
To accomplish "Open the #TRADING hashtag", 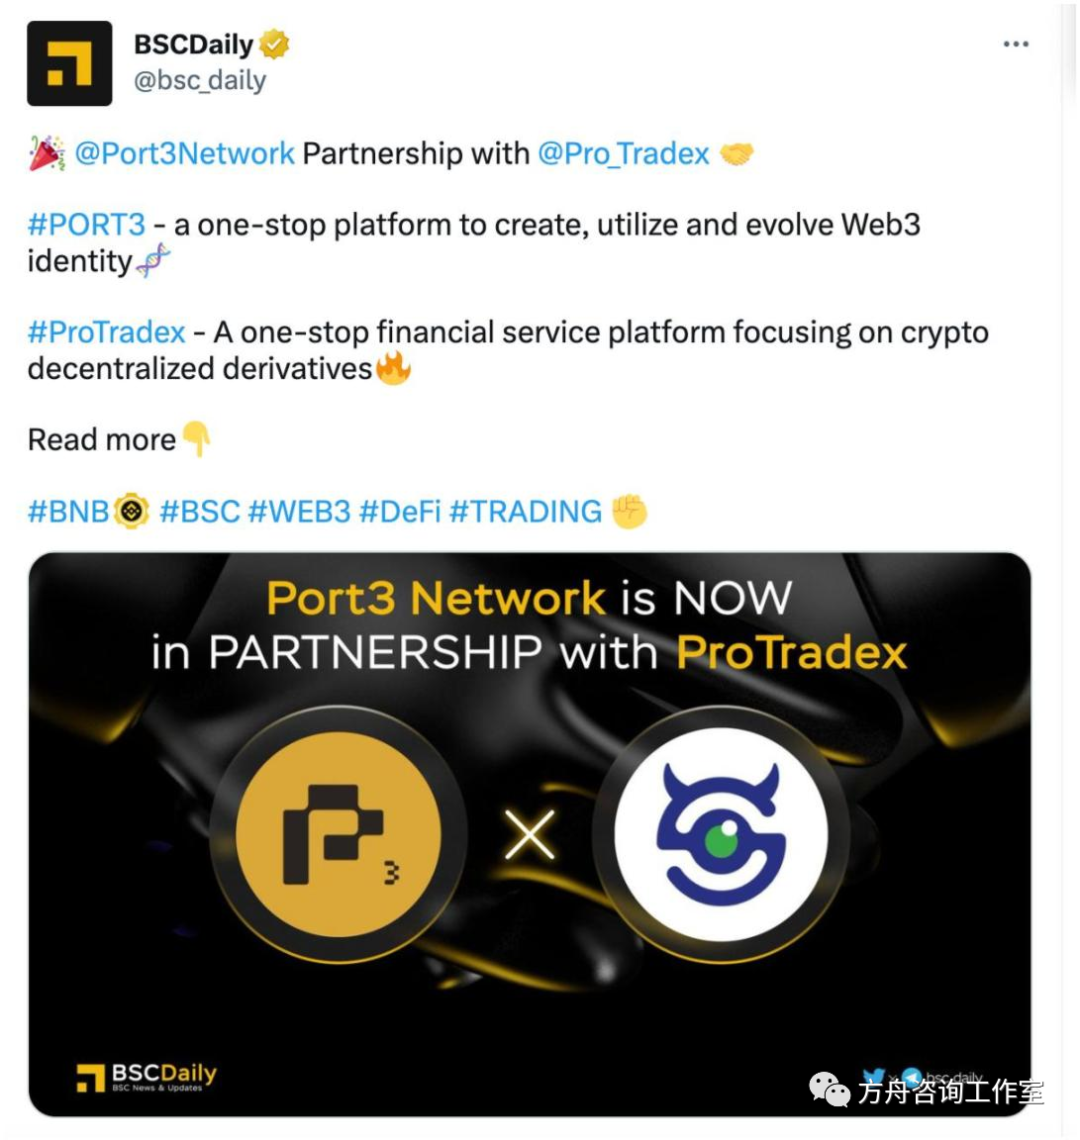I will 526,512.
